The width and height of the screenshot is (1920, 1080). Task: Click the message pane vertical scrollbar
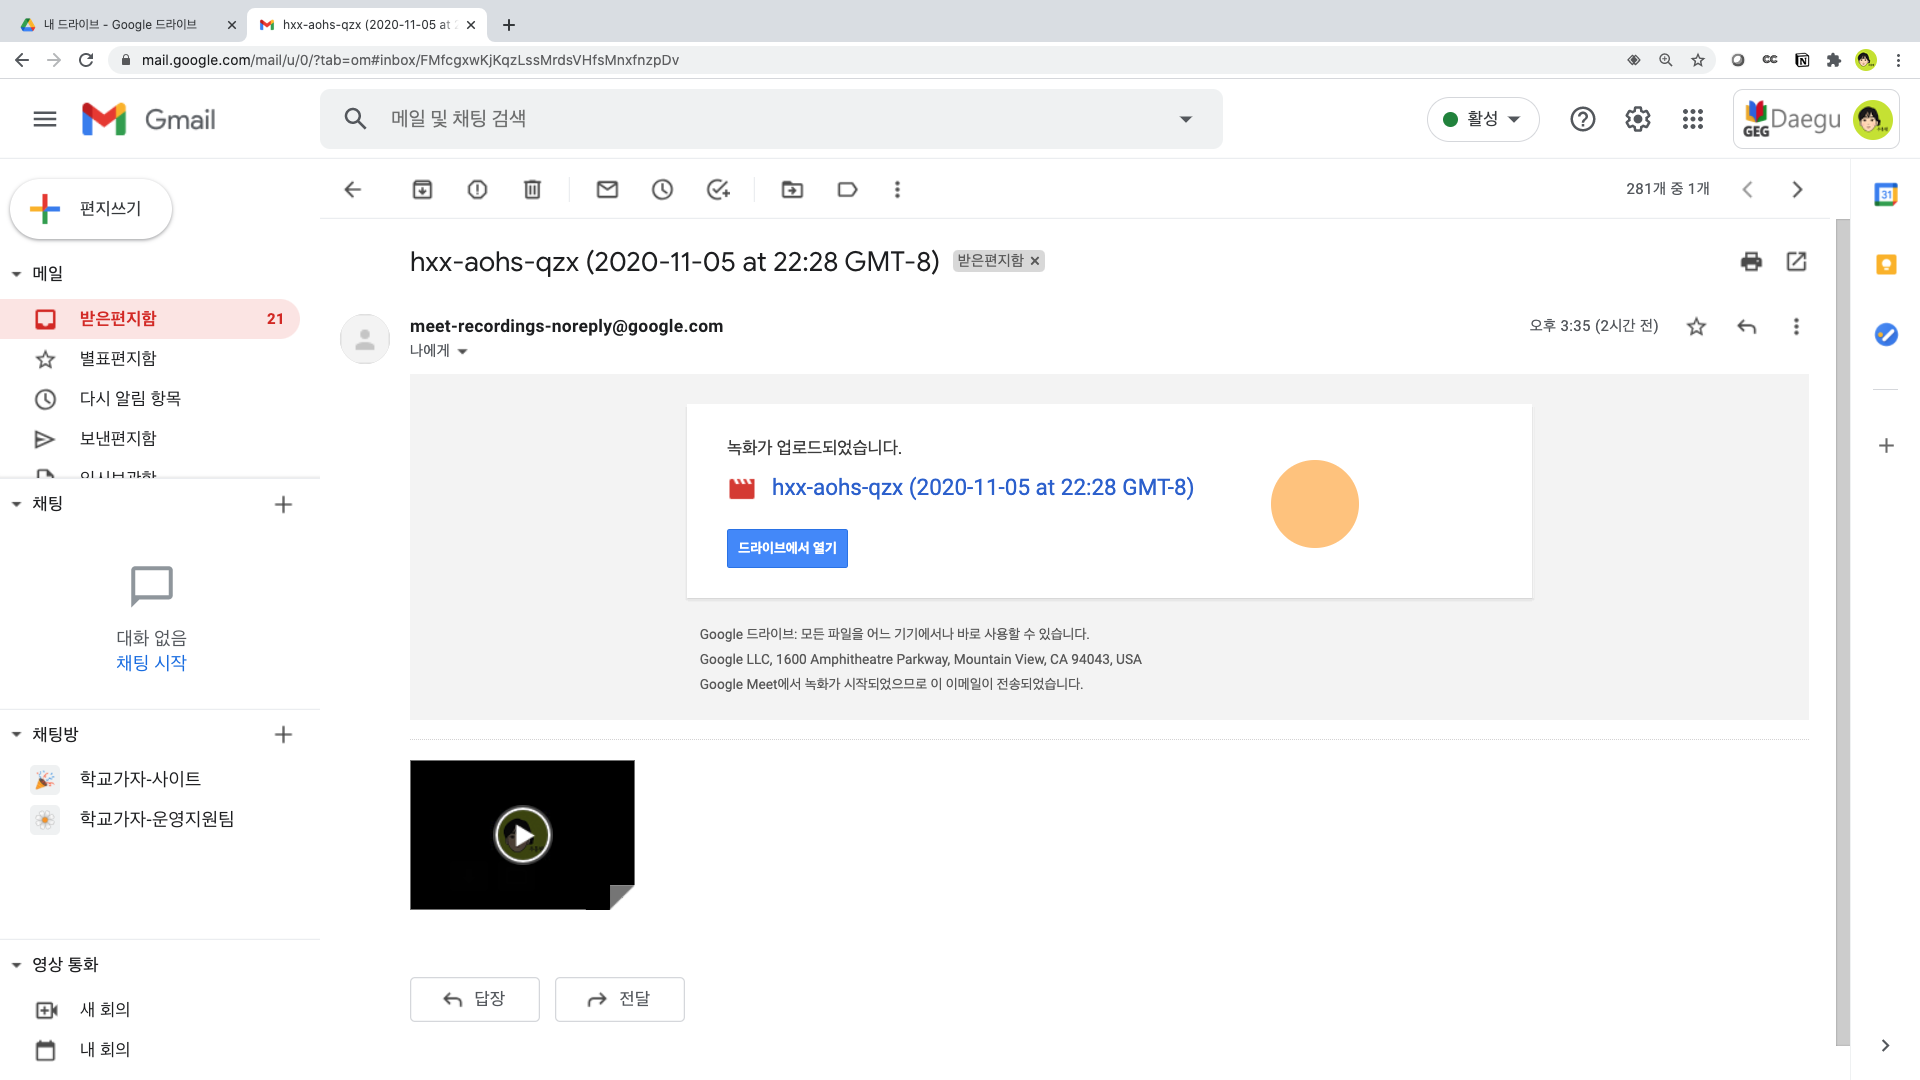(1842, 630)
